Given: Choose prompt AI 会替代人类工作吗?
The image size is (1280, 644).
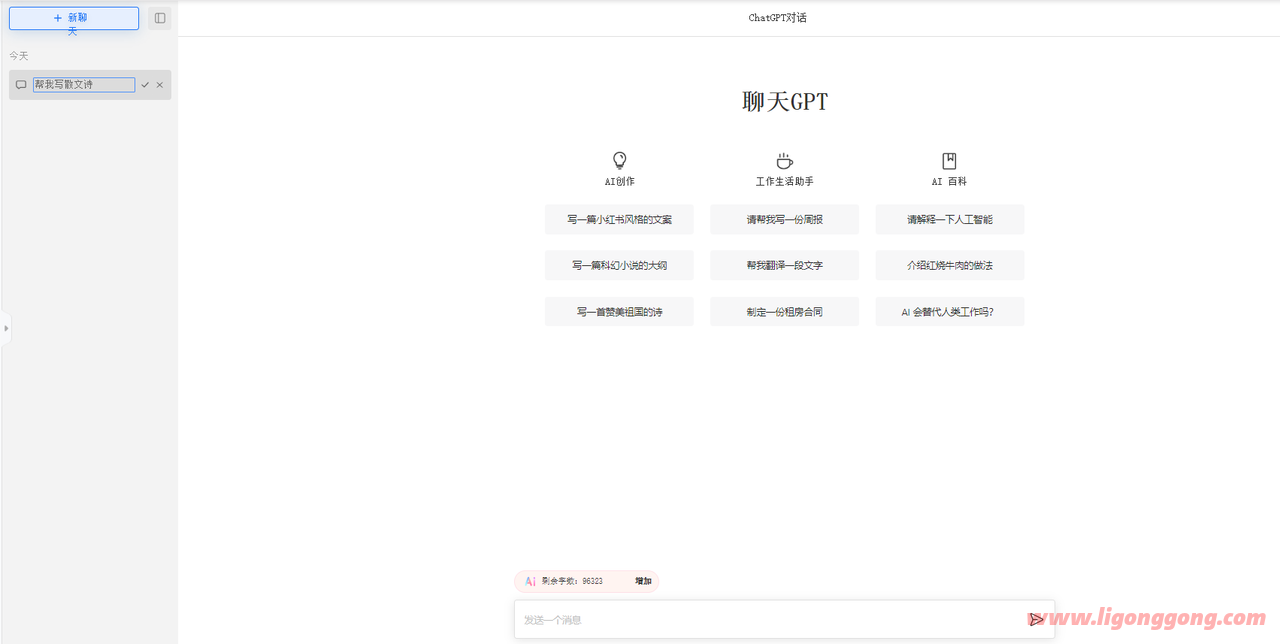Looking at the screenshot, I should coord(949,312).
